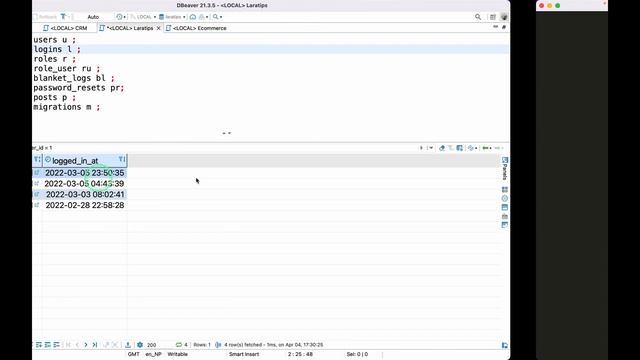Open the laratips active database dropdown

[172, 17]
